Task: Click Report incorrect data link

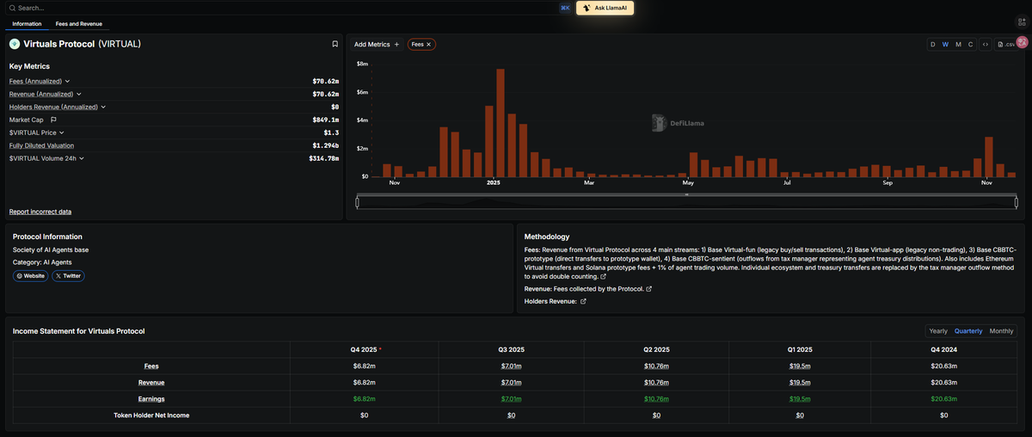Action: (x=40, y=212)
